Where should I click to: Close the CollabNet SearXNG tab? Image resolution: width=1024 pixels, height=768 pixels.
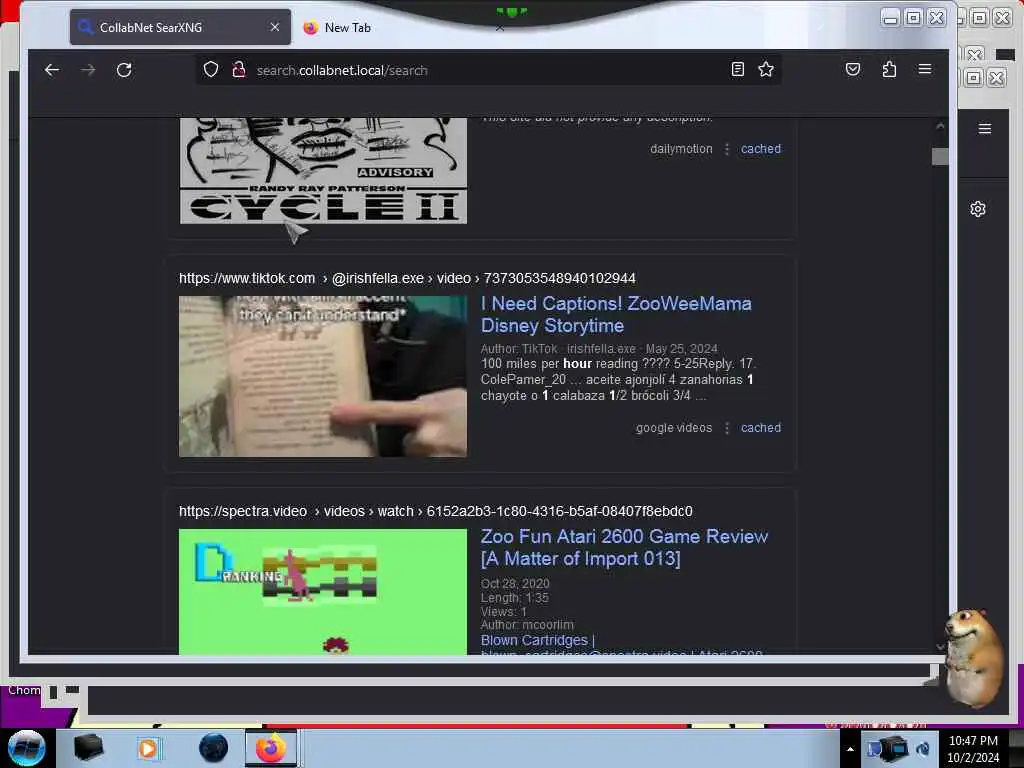click(x=275, y=27)
